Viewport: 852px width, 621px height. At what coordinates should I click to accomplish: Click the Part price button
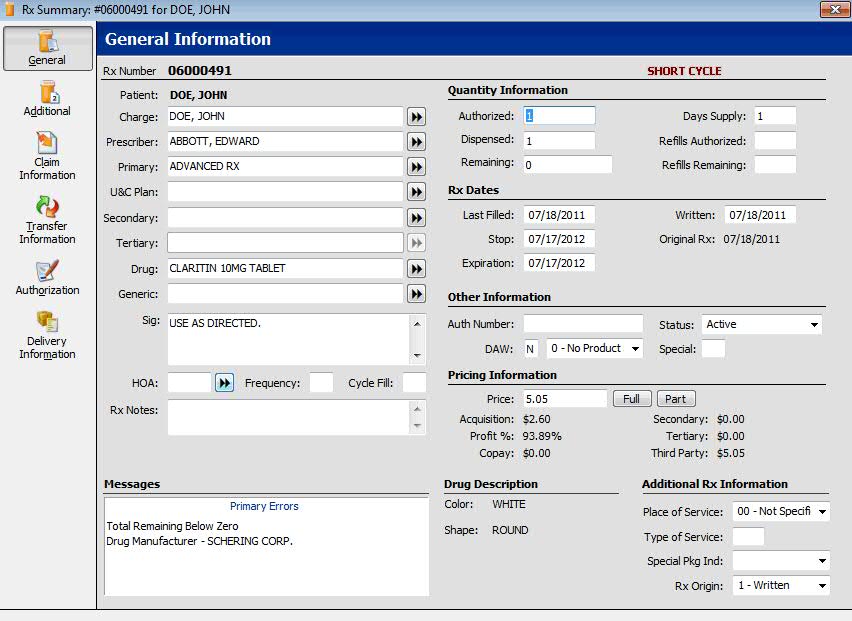tap(676, 399)
